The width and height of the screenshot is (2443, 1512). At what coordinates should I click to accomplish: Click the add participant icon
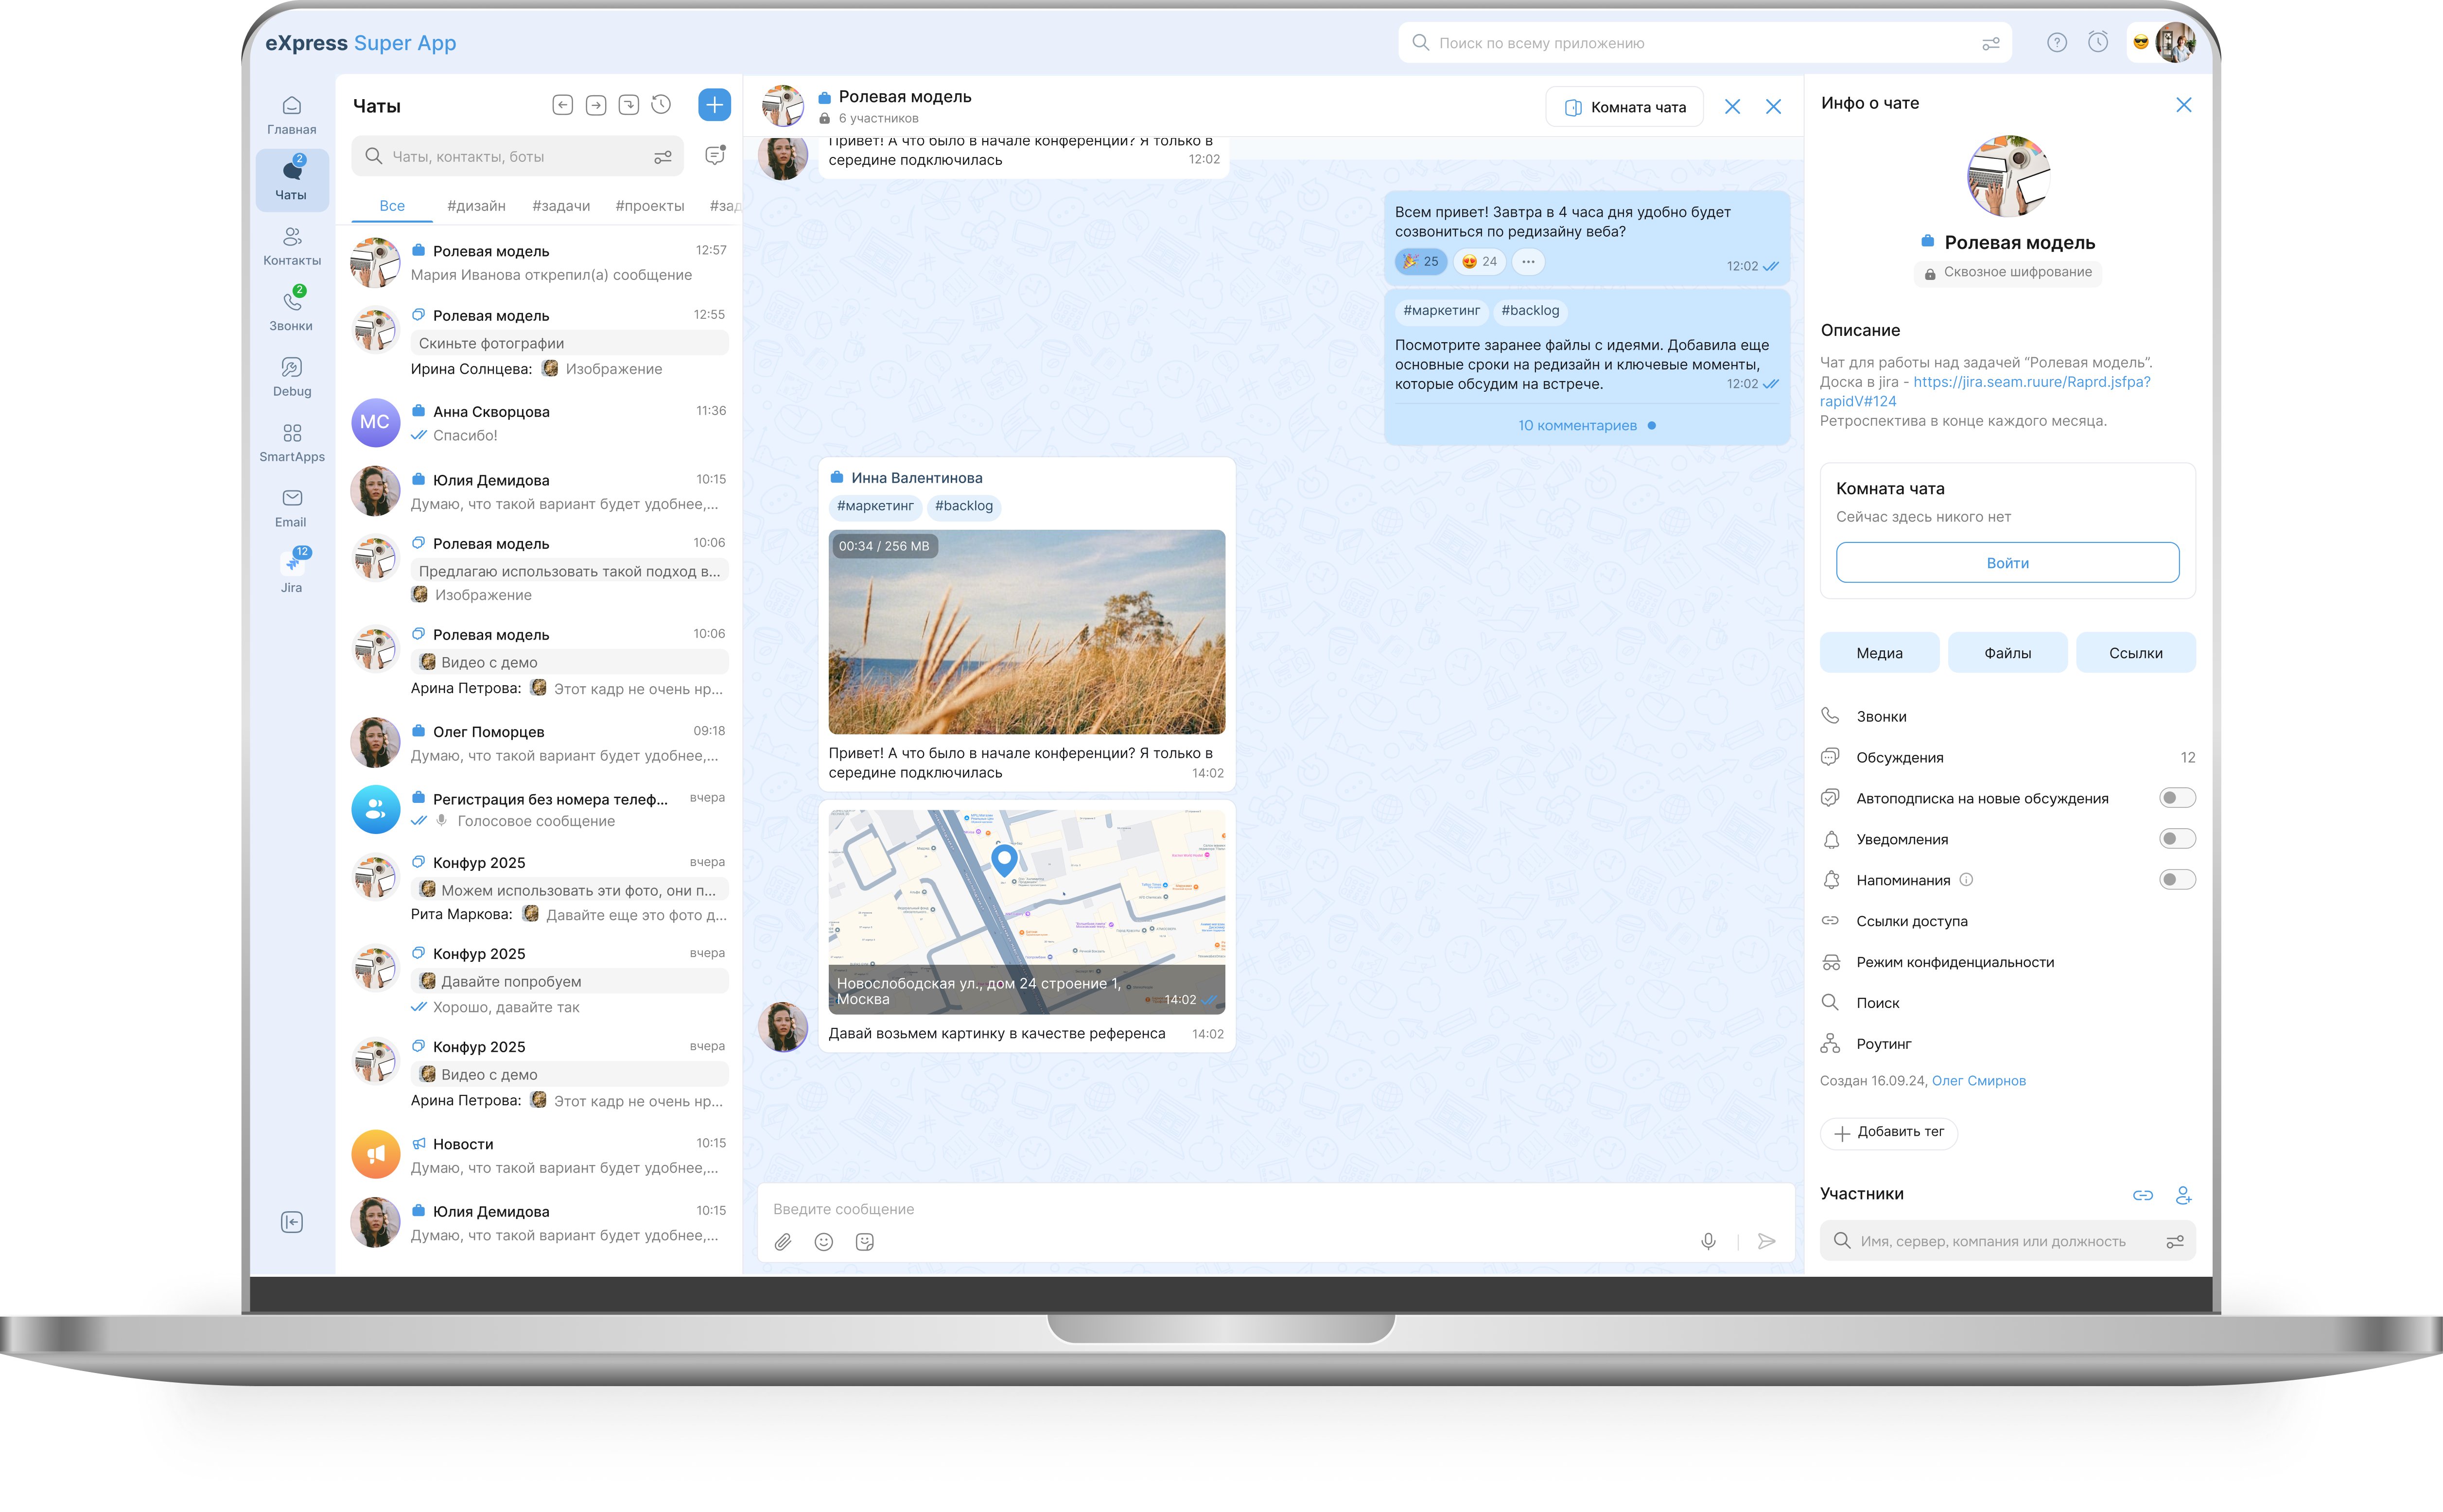2183,1195
